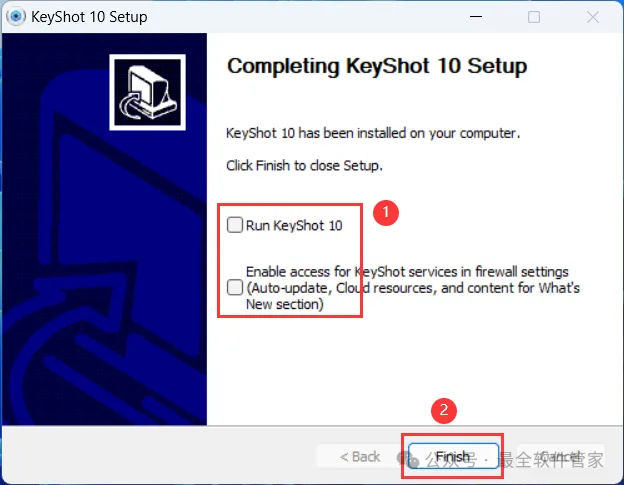Click the installer computer logo image
The image size is (624, 485).
click(147, 92)
